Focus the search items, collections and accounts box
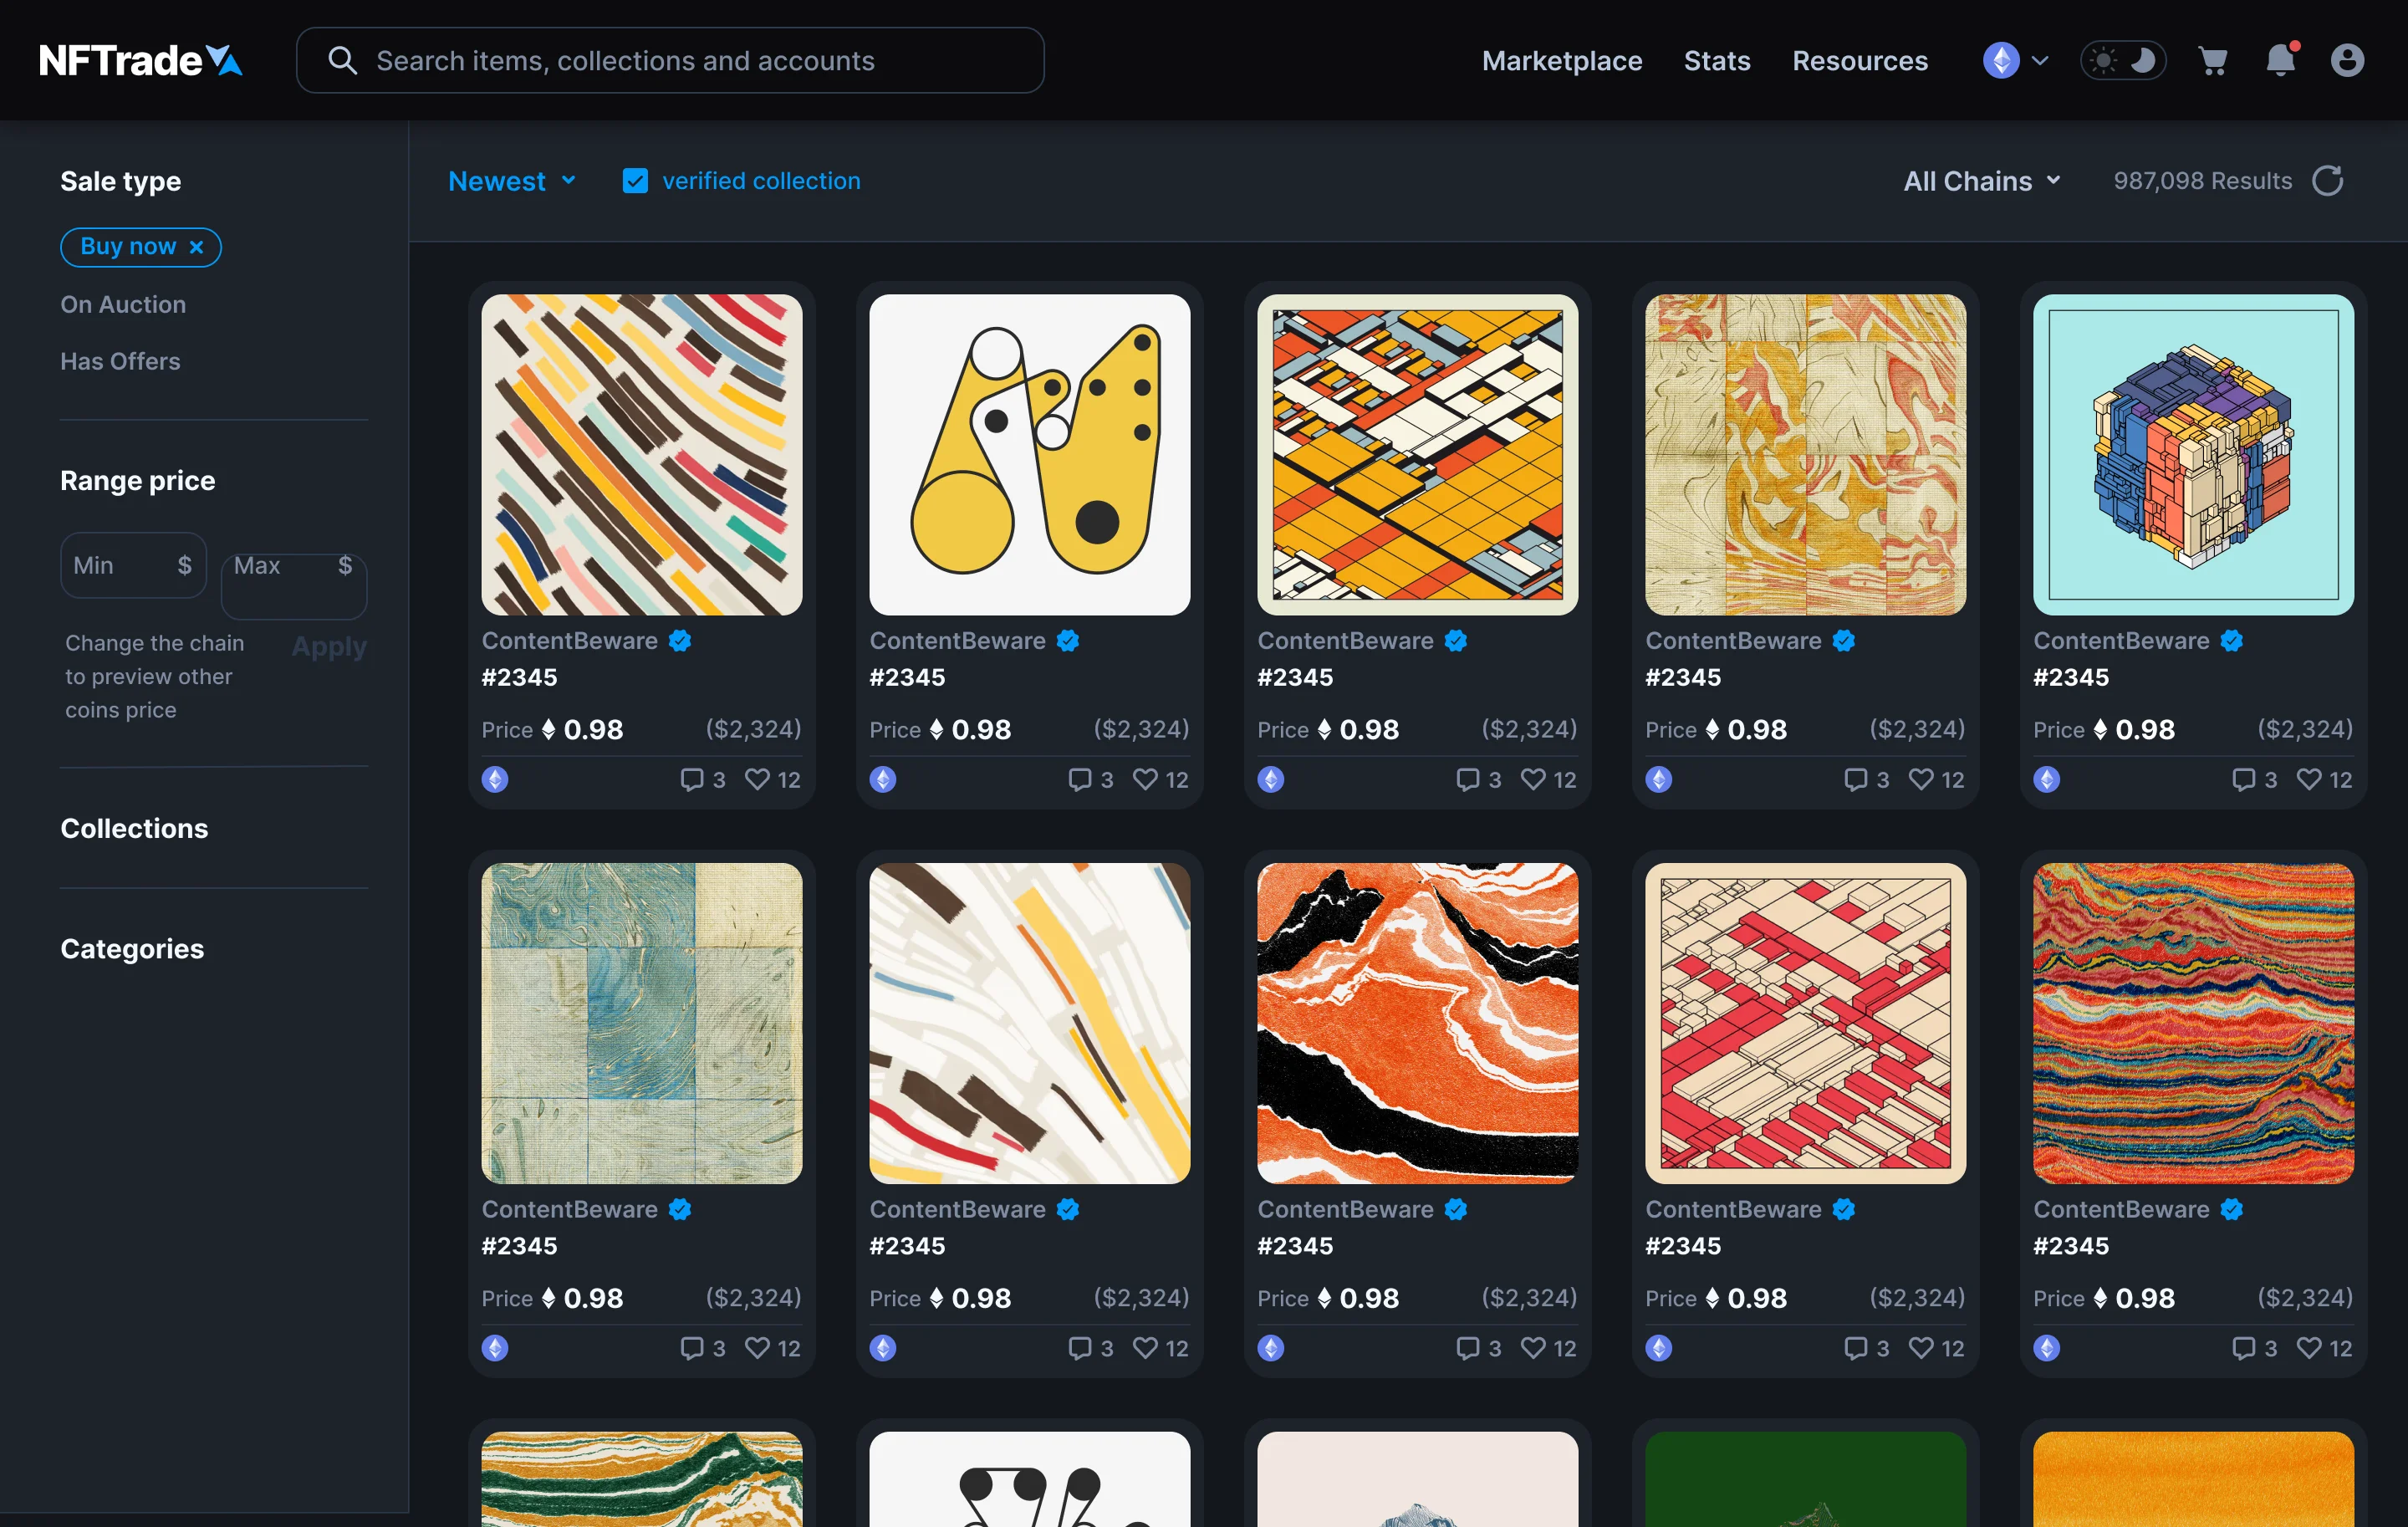The image size is (2408, 1527). pos(670,61)
